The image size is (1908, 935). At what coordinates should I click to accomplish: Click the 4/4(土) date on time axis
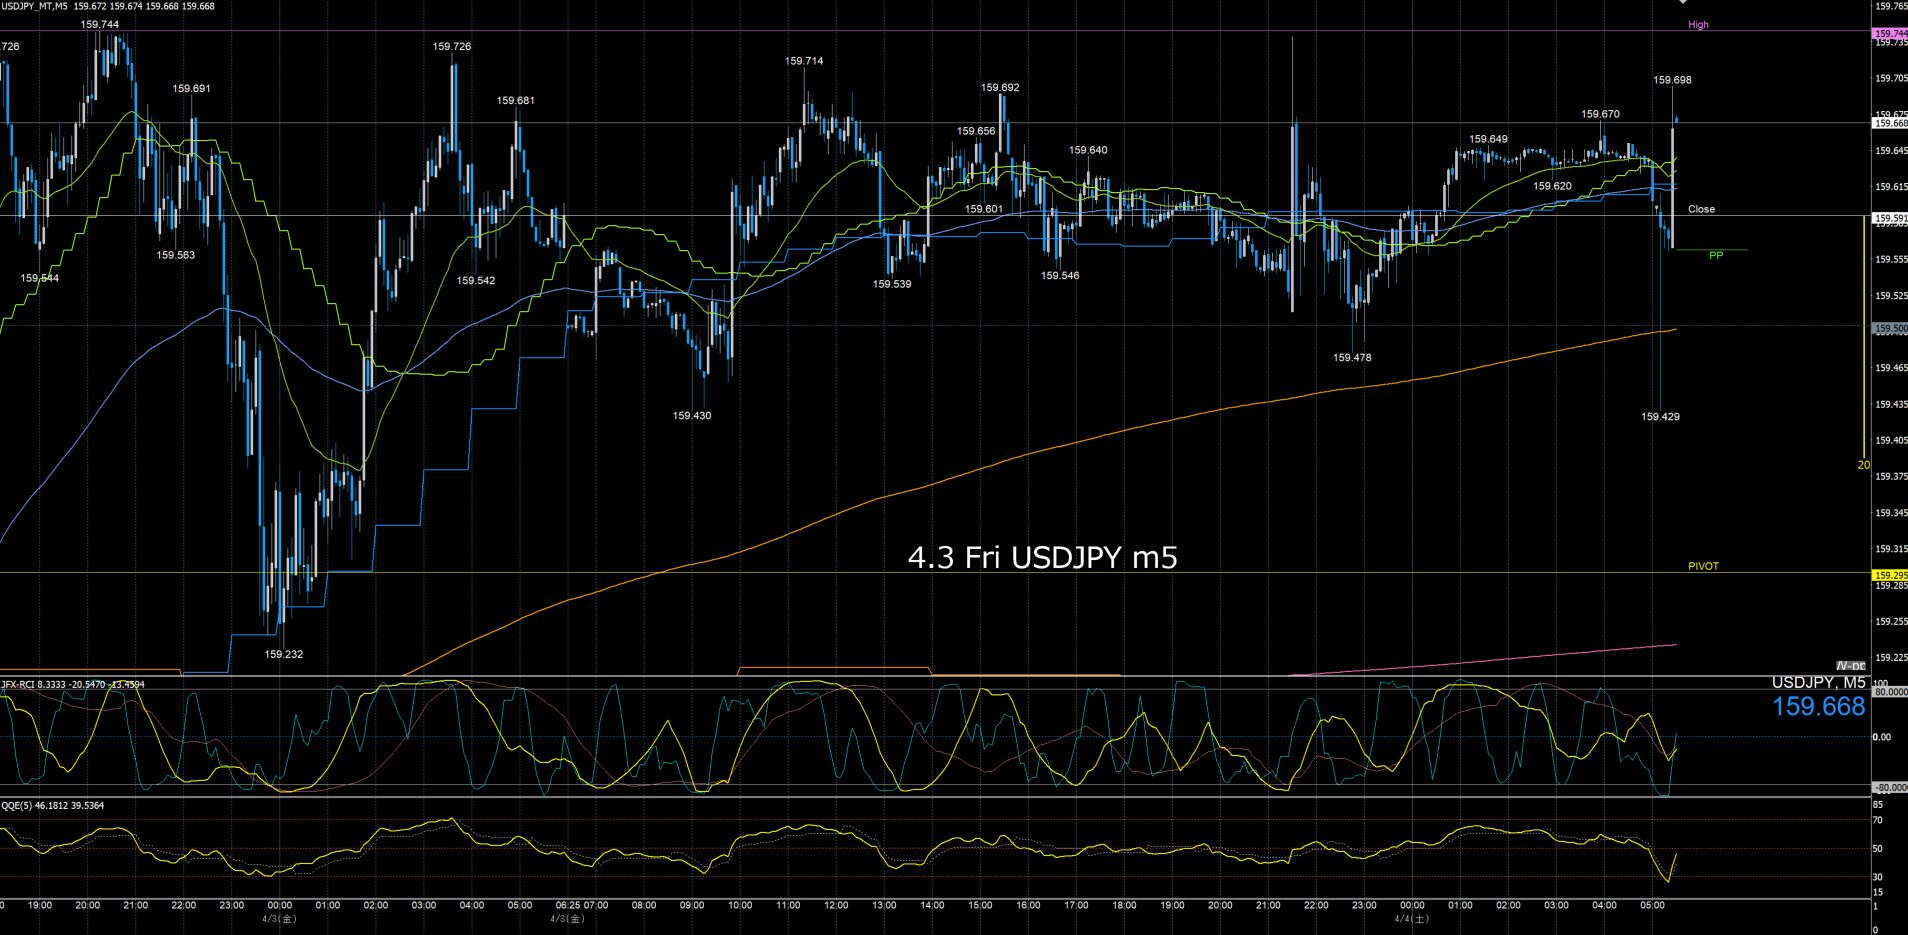[x=1412, y=918]
